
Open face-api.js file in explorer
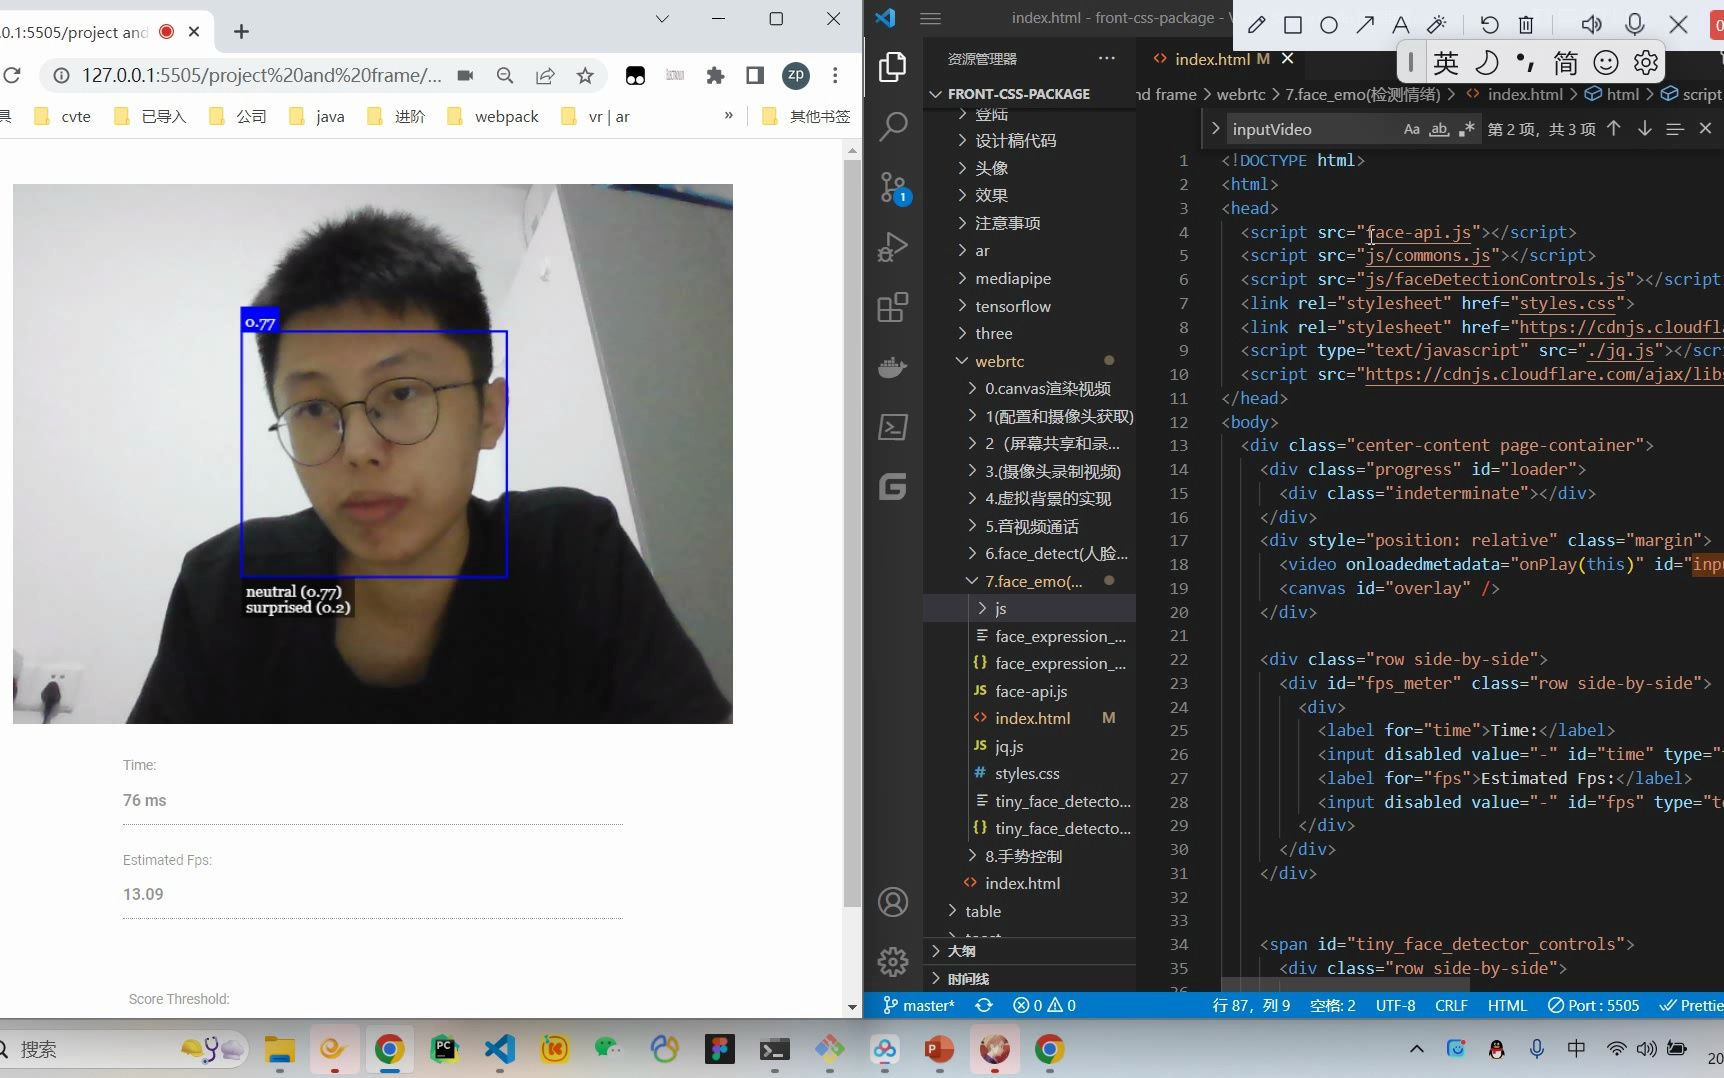pyautogui.click(x=1030, y=691)
